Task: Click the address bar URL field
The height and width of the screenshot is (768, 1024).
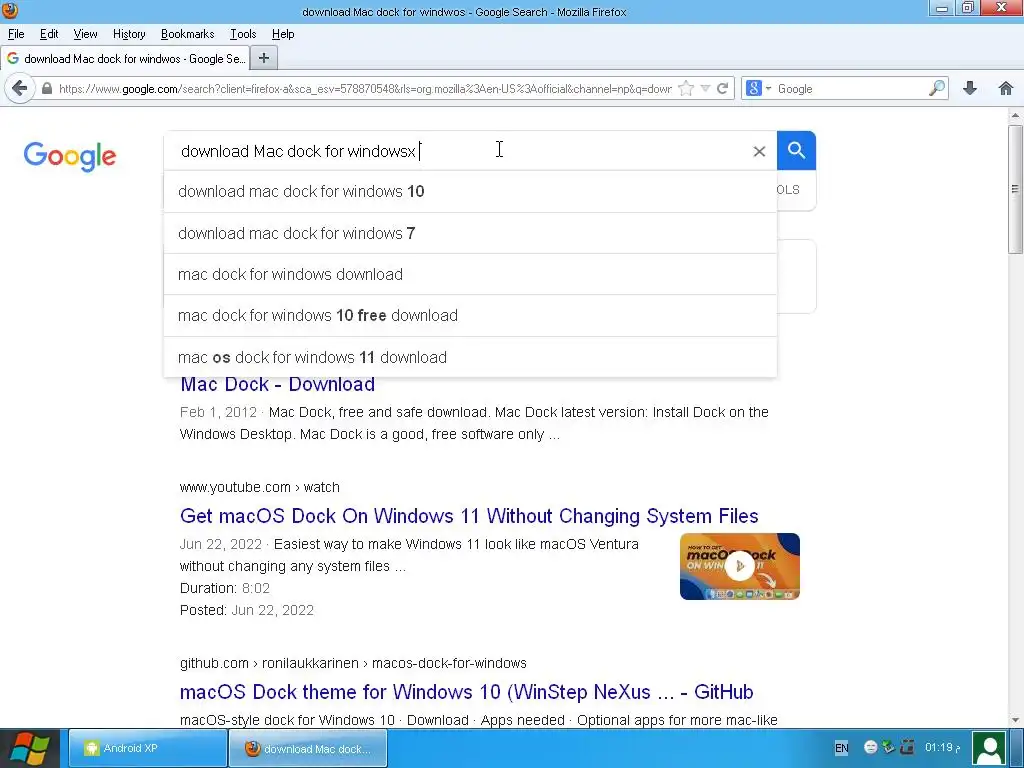Action: pos(364,88)
